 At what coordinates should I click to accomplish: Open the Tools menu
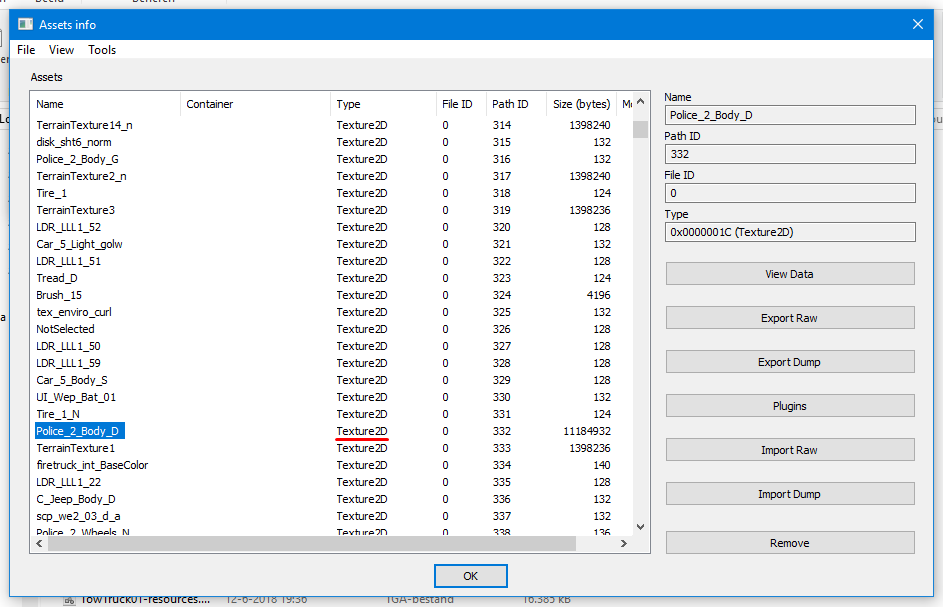102,50
